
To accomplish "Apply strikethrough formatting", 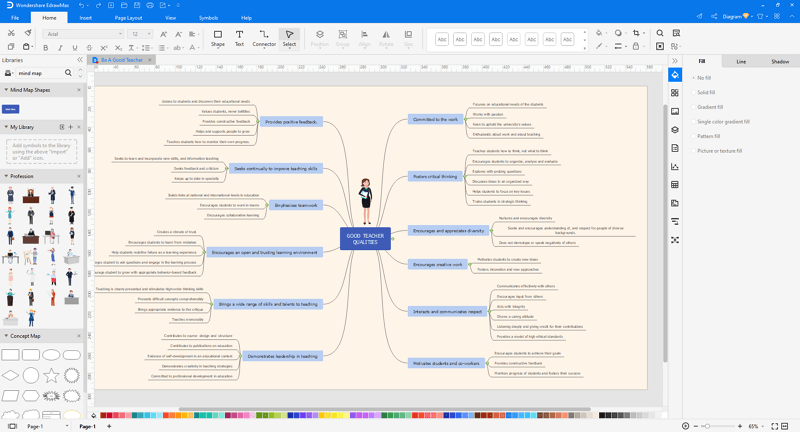I will (x=89, y=48).
